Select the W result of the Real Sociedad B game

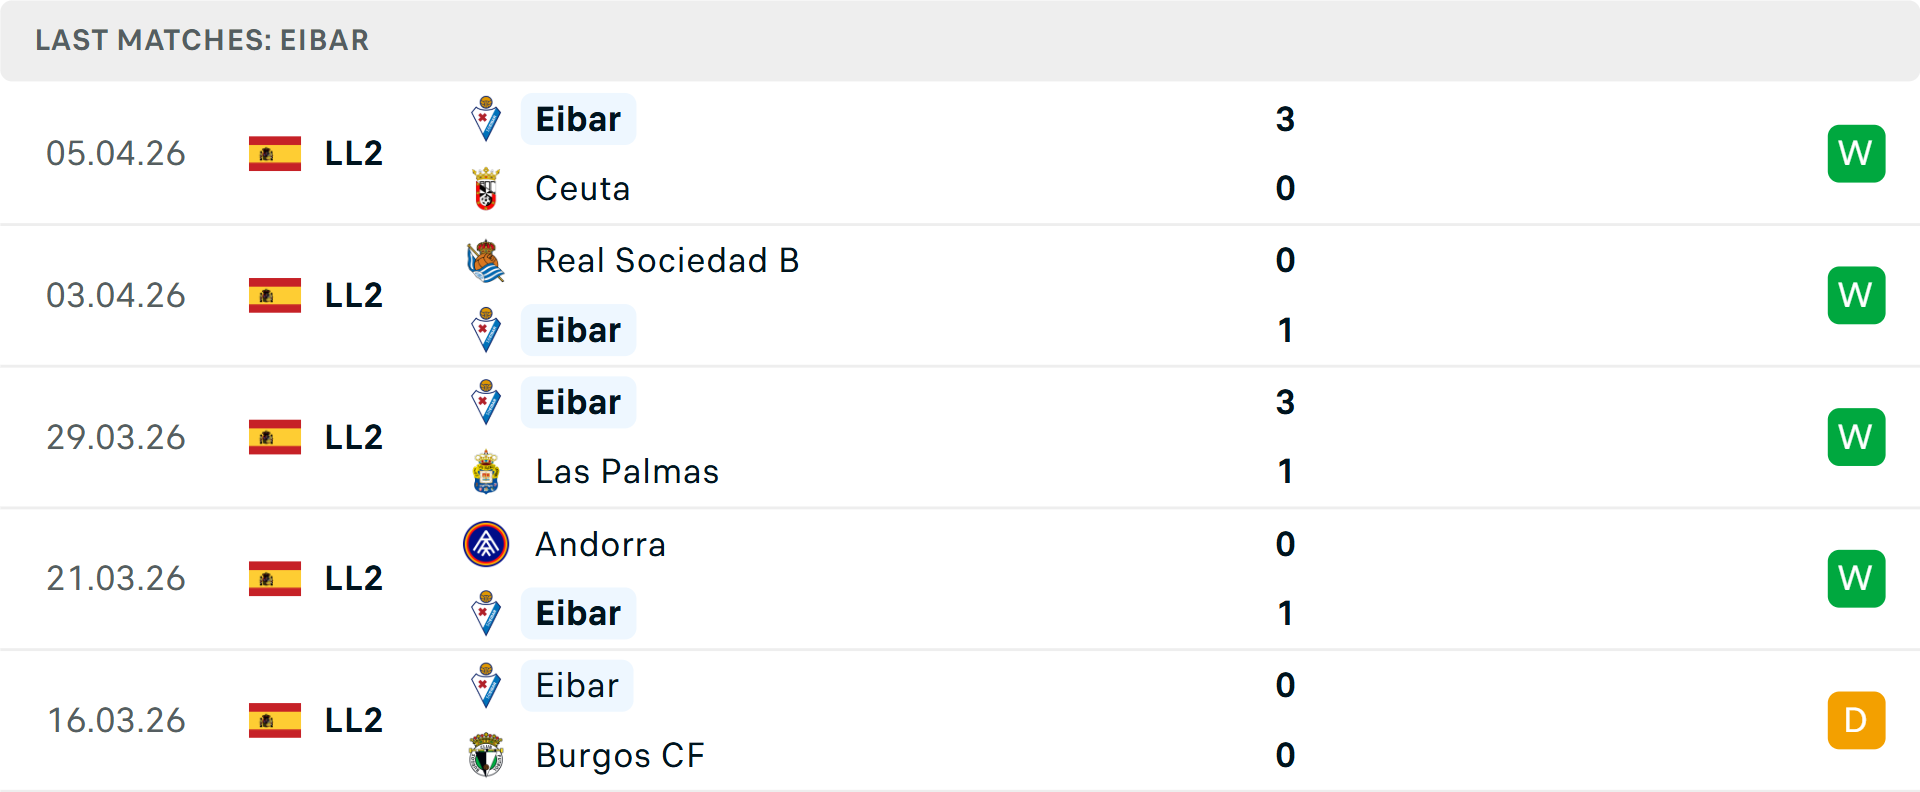pyautogui.click(x=1856, y=295)
